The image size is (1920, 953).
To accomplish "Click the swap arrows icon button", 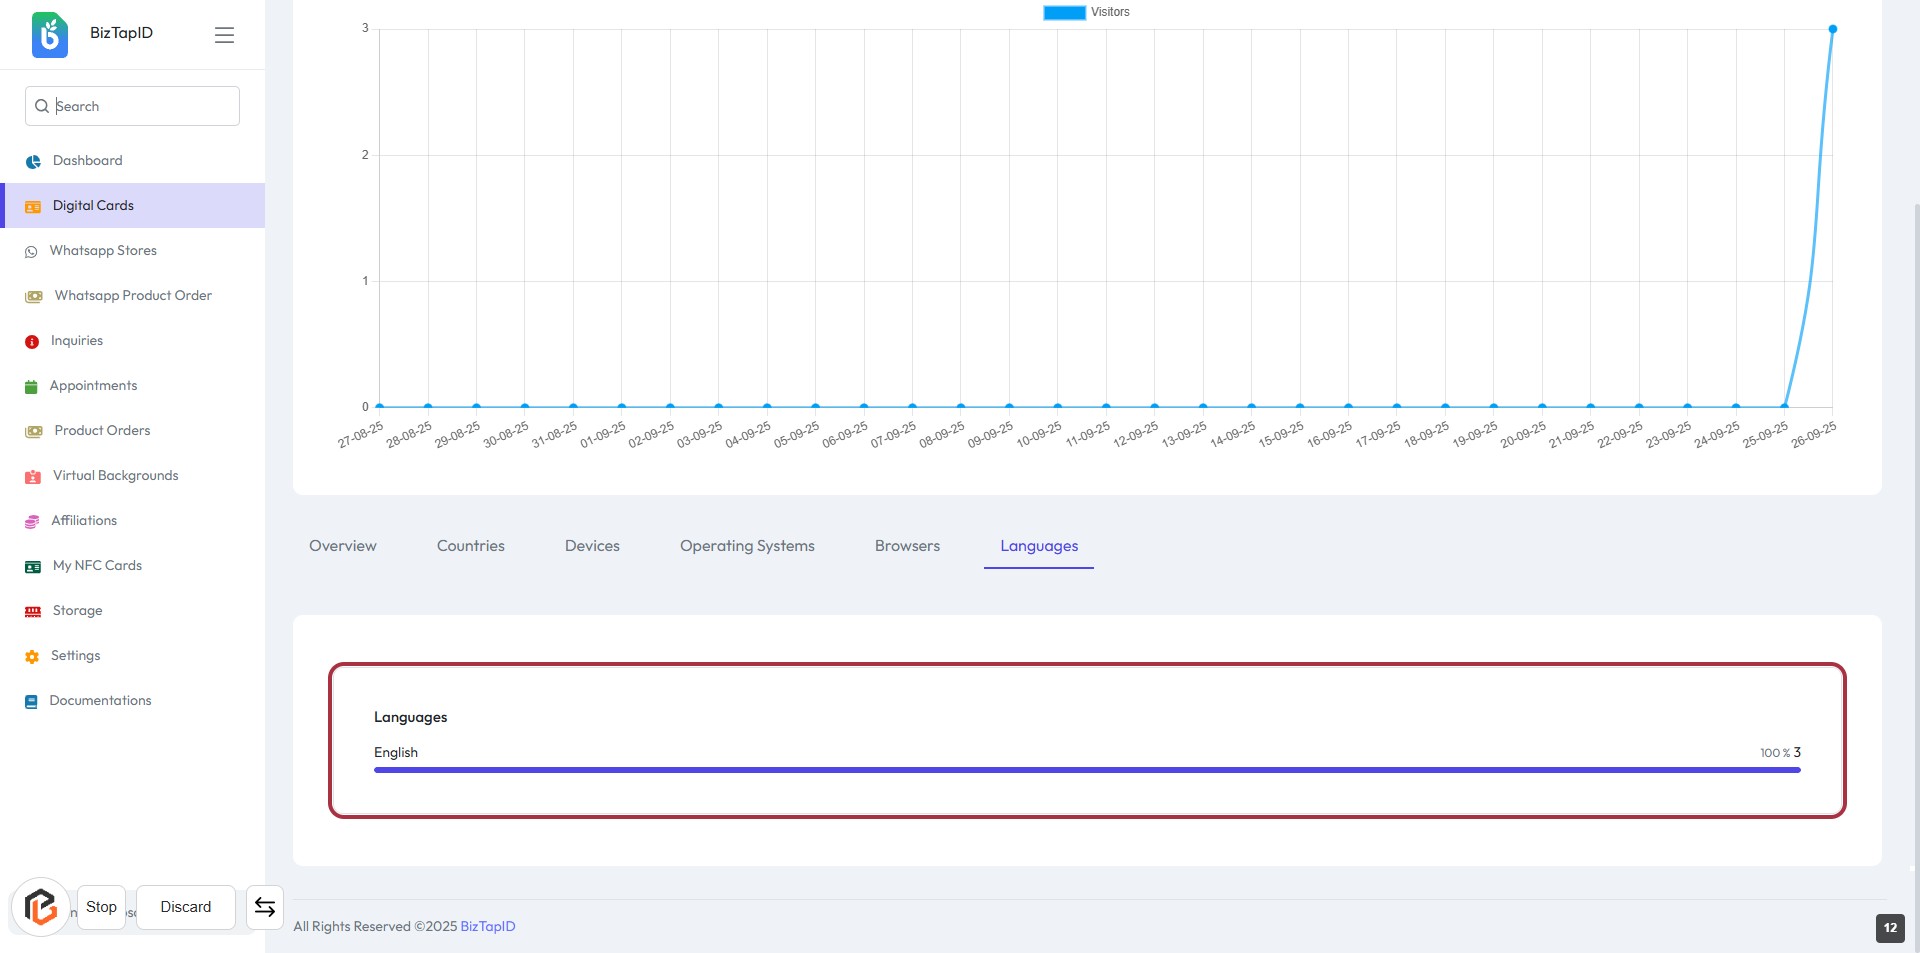I will [265, 907].
